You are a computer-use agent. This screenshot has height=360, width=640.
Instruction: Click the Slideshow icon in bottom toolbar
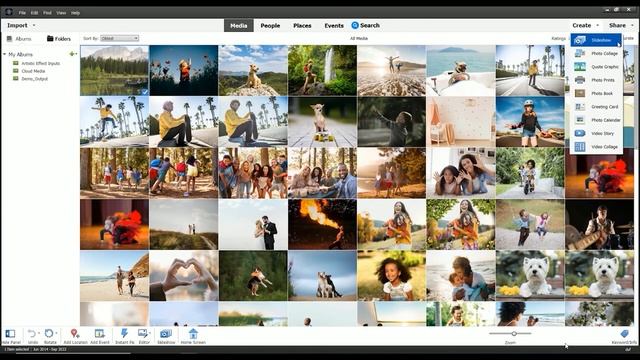166,333
